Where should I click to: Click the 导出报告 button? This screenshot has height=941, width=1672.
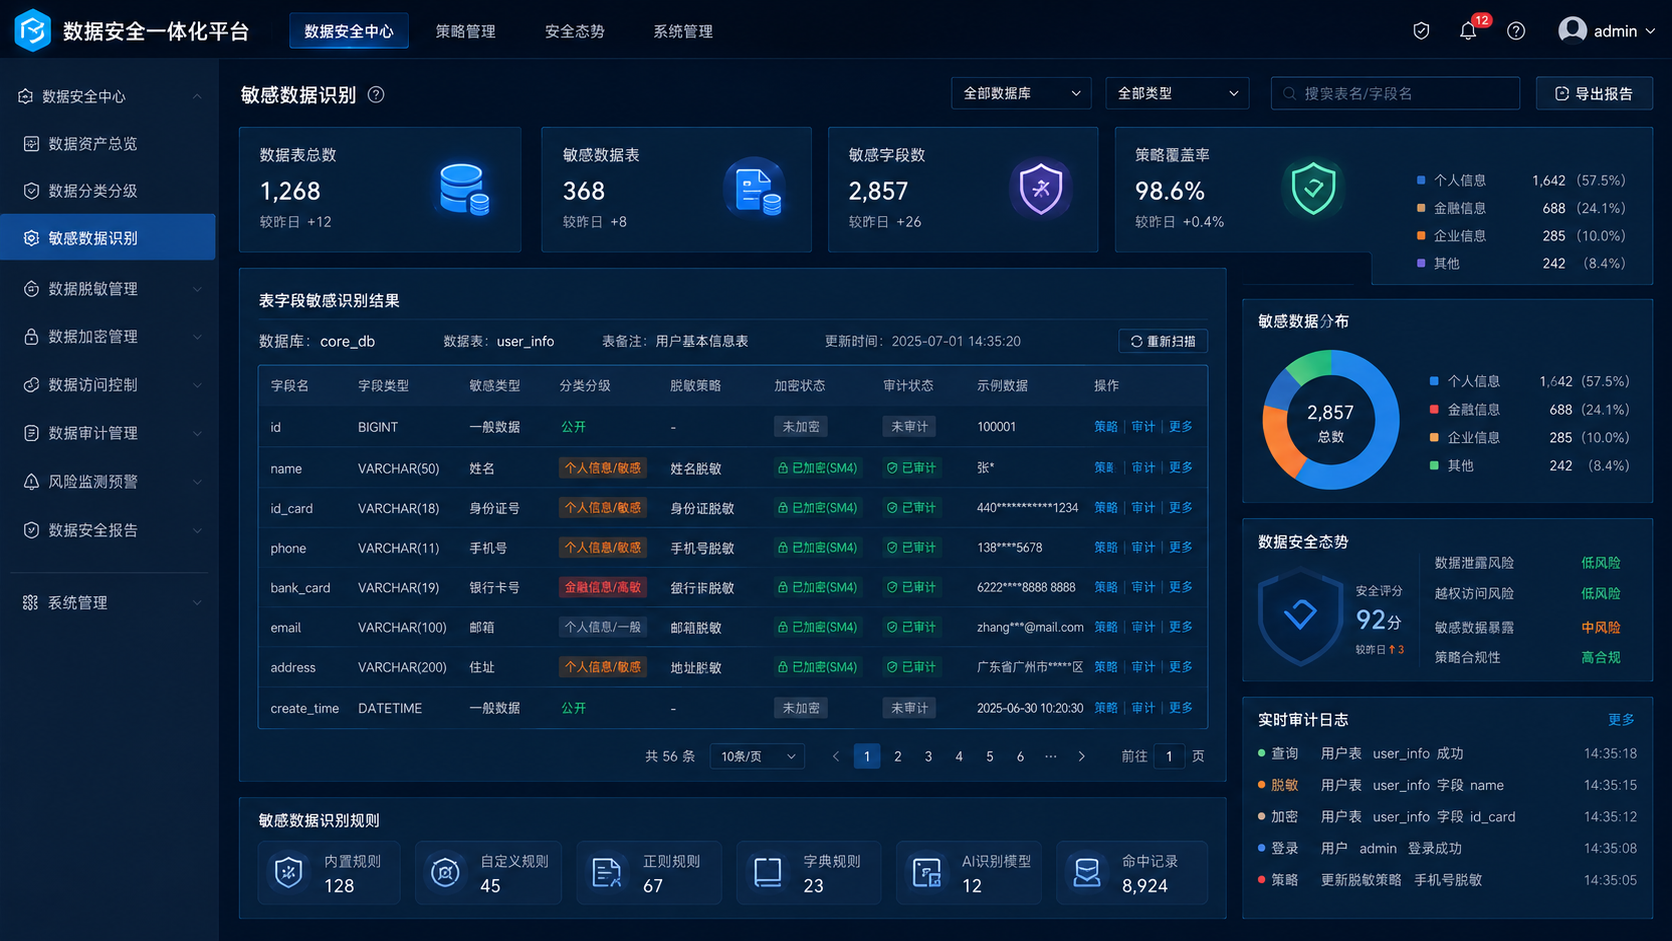(x=1594, y=93)
